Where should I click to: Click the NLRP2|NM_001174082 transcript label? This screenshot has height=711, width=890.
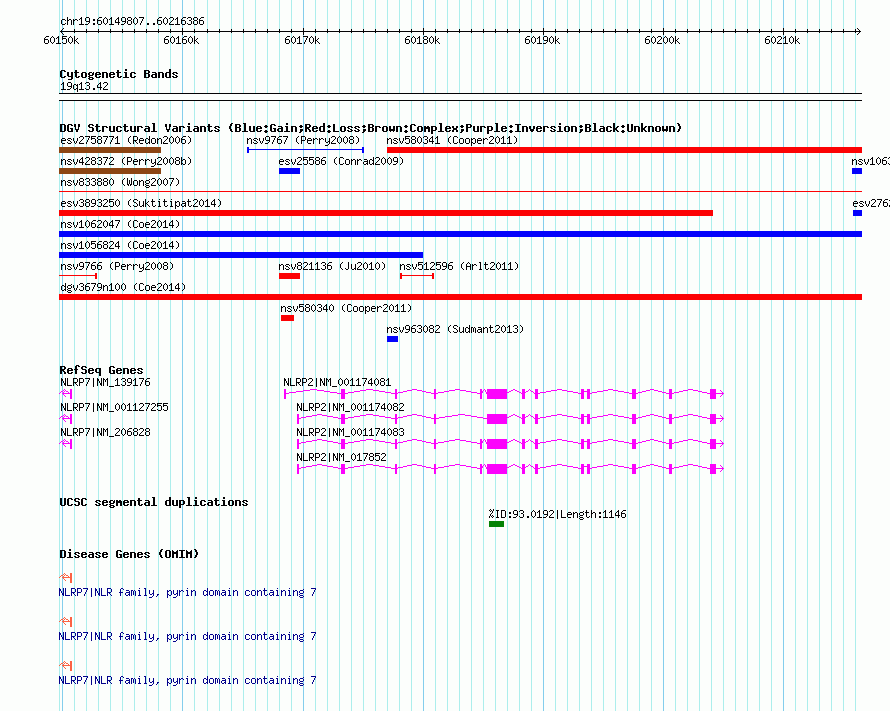[350, 407]
